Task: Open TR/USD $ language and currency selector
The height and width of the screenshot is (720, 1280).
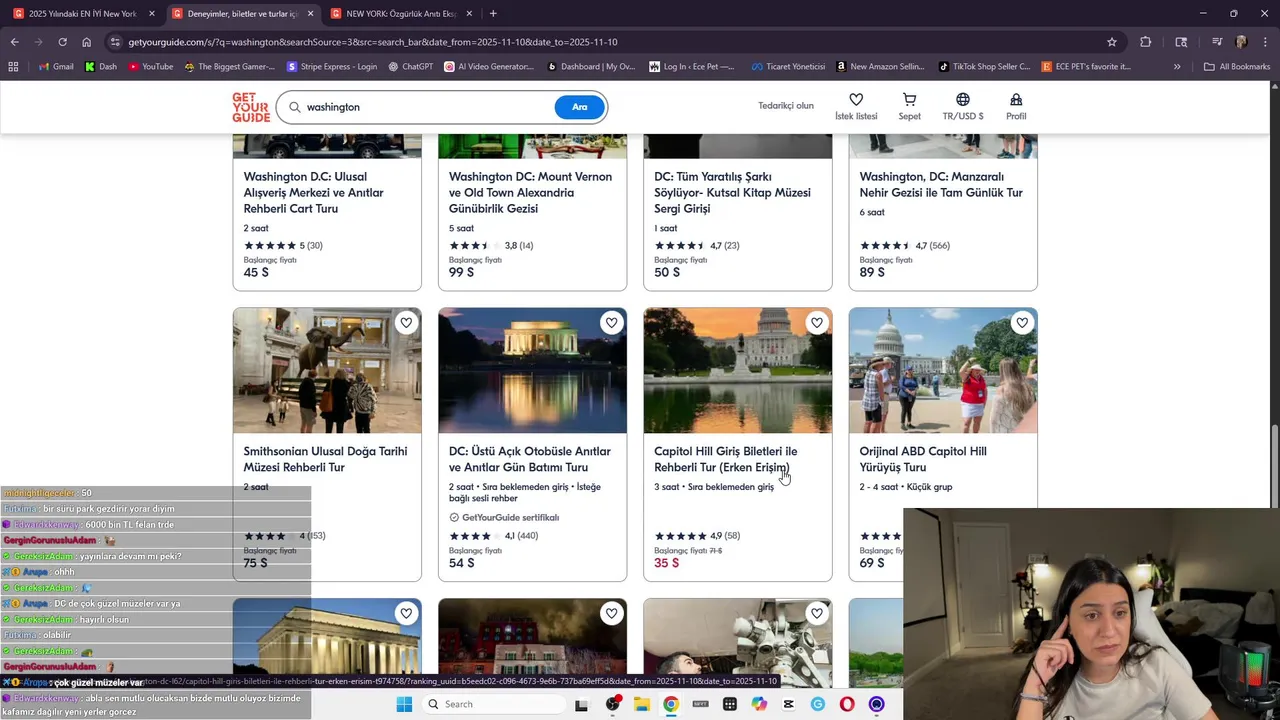Action: [963, 106]
